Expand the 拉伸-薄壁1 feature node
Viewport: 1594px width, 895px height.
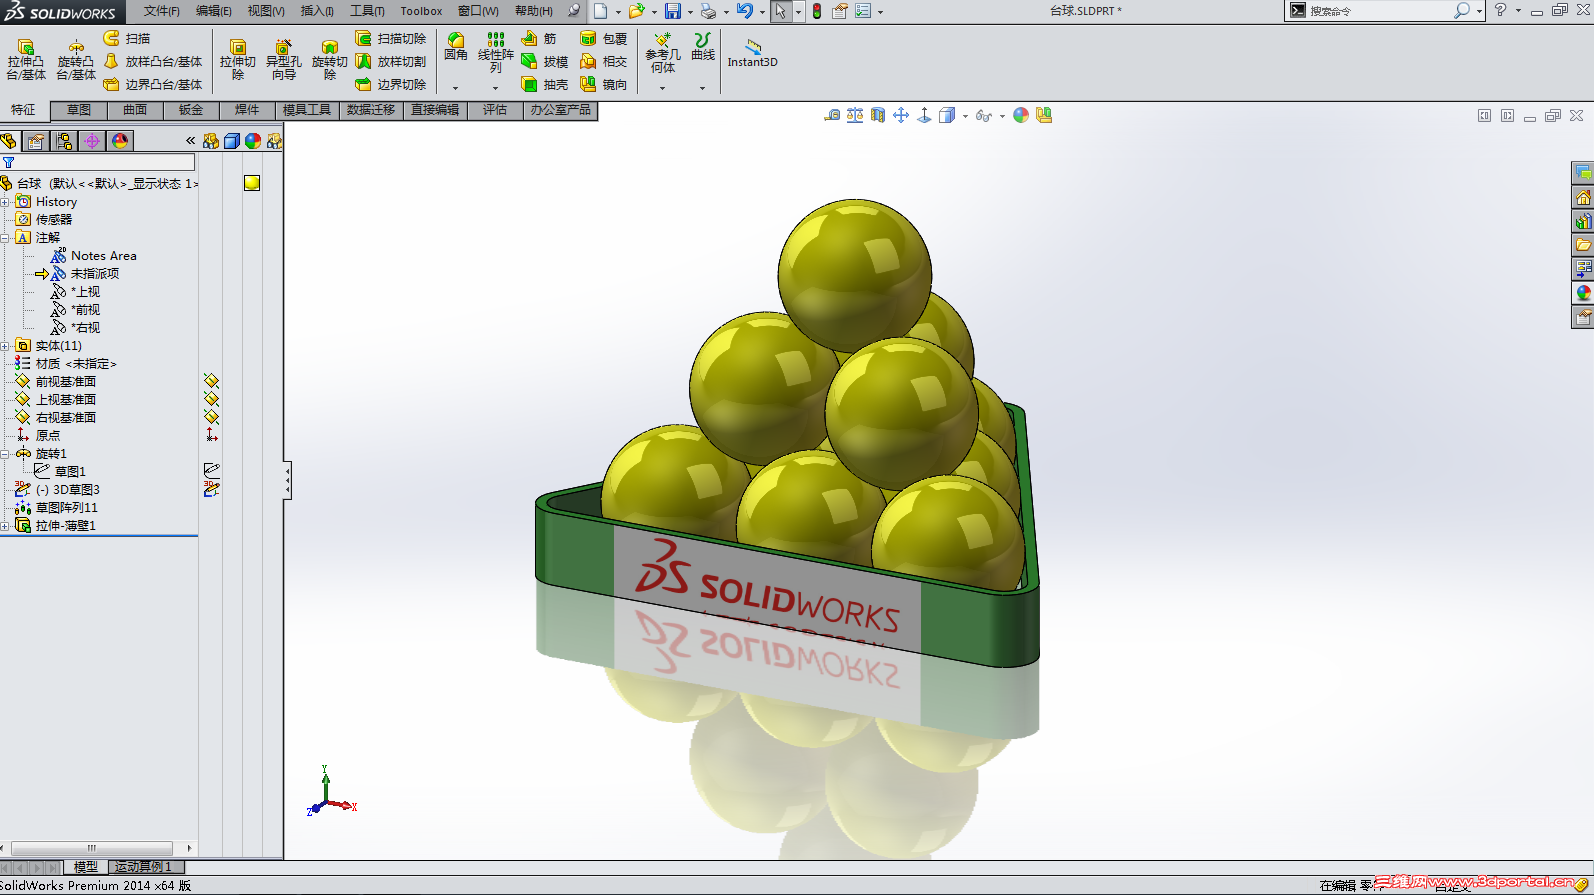[x=5, y=526]
